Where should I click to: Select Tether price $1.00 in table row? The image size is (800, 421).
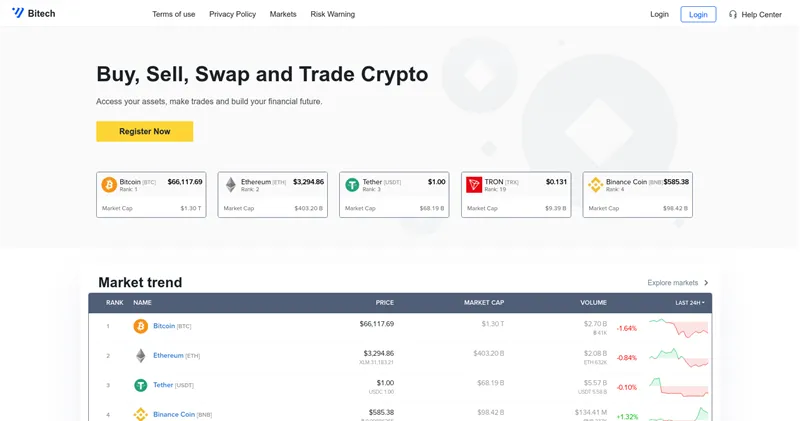[x=385, y=383]
